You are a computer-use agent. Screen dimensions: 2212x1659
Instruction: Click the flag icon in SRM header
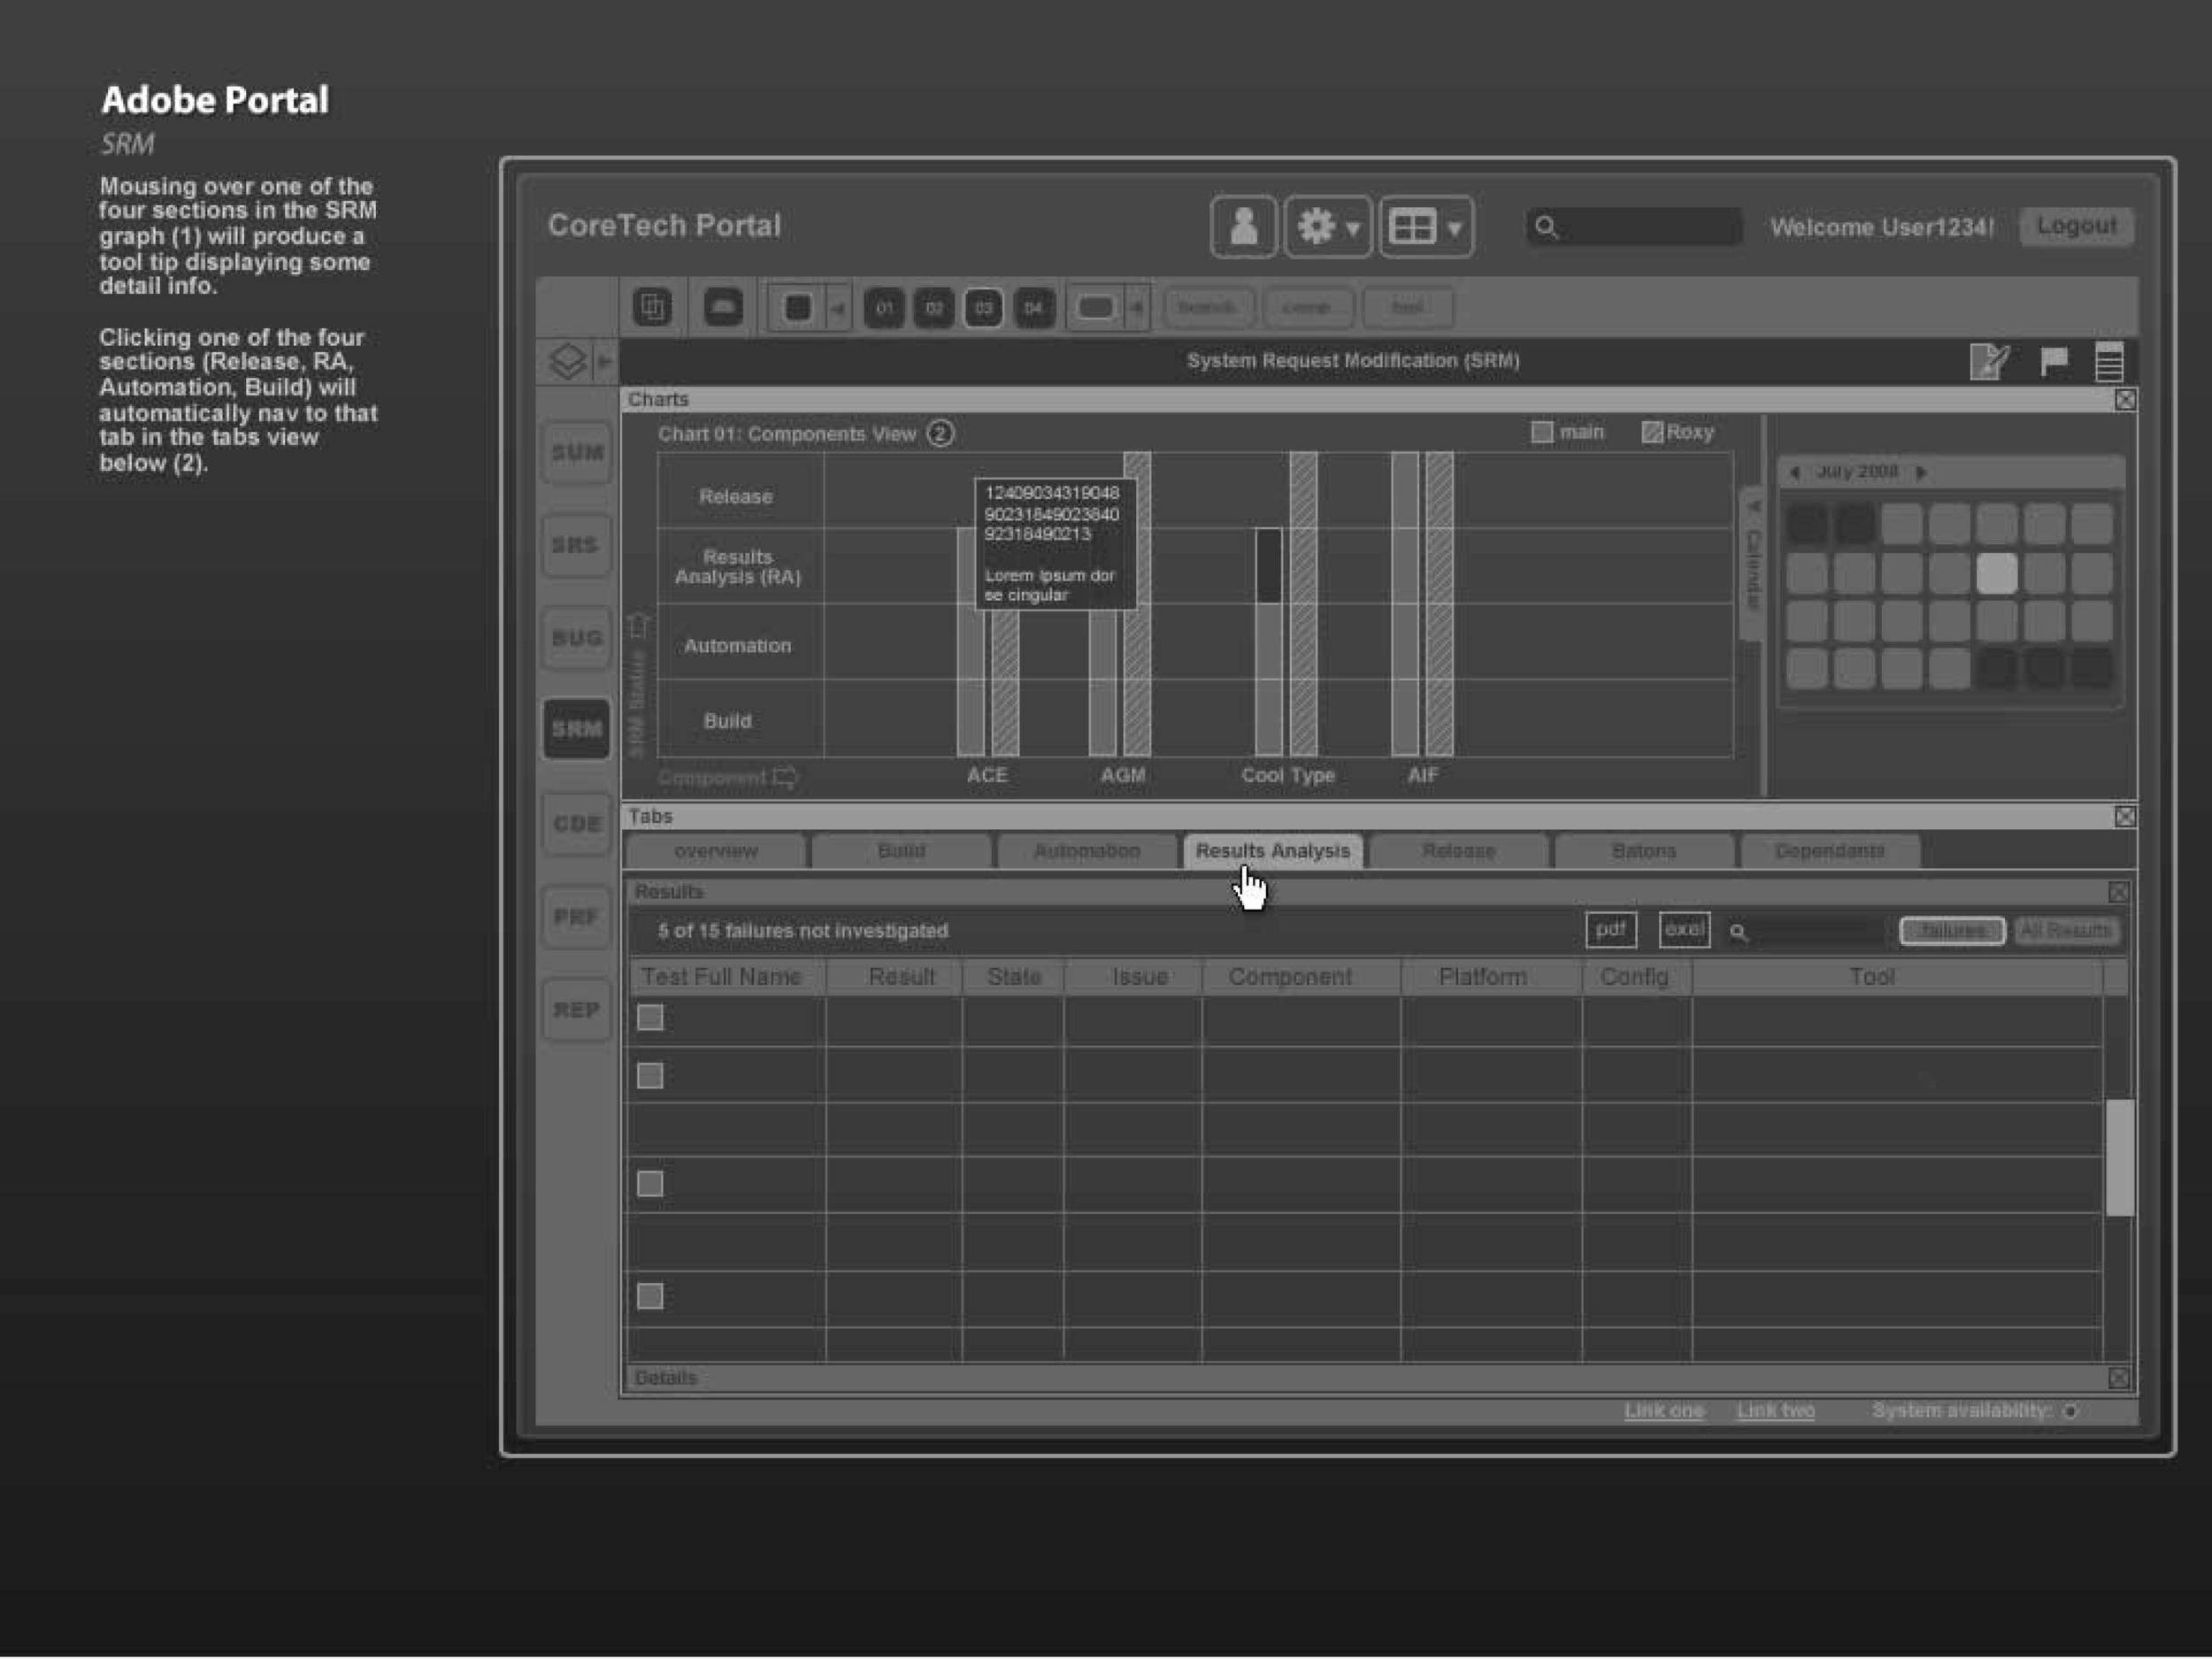coord(2054,361)
